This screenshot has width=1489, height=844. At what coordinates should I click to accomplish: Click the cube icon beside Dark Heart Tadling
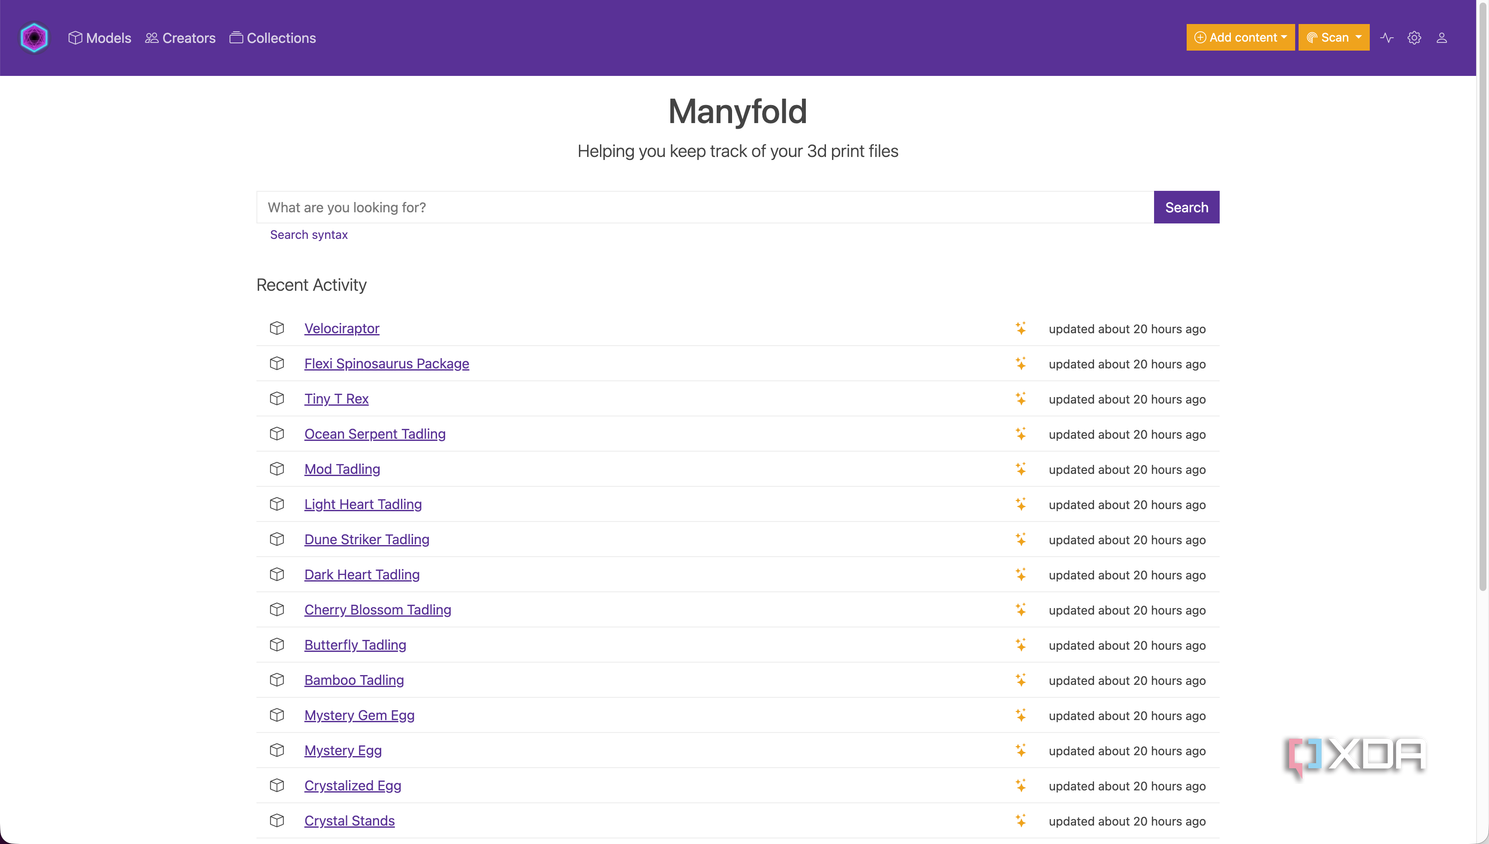point(277,574)
